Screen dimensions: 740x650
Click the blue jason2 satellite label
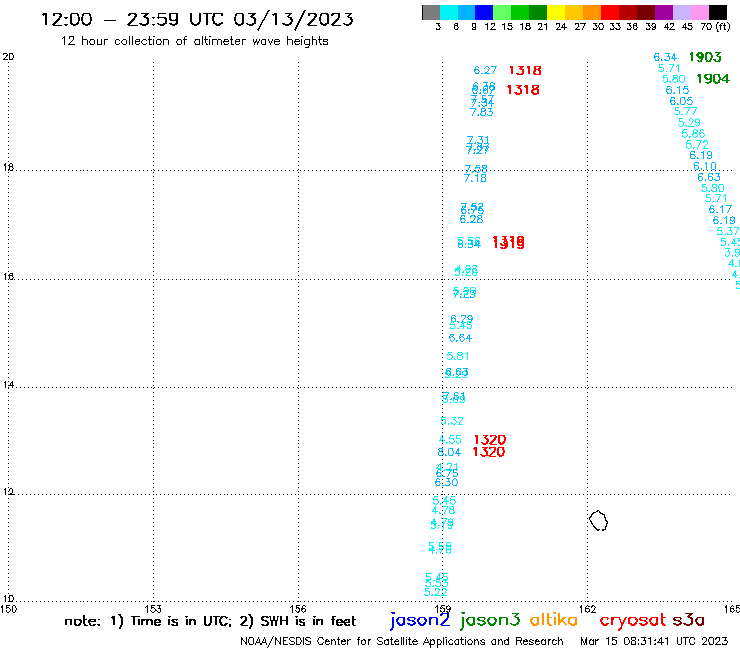tap(420, 620)
